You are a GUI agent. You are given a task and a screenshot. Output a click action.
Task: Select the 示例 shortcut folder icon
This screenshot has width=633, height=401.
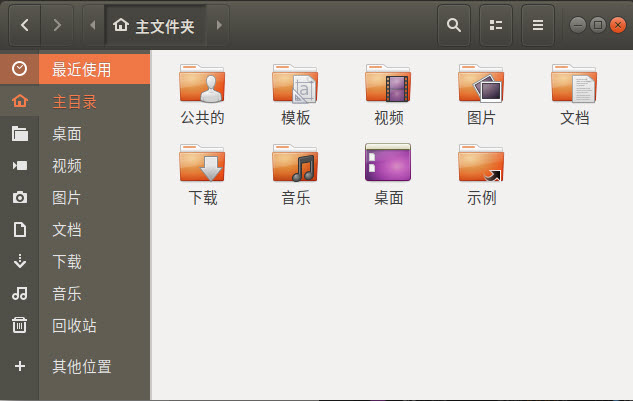[481, 163]
